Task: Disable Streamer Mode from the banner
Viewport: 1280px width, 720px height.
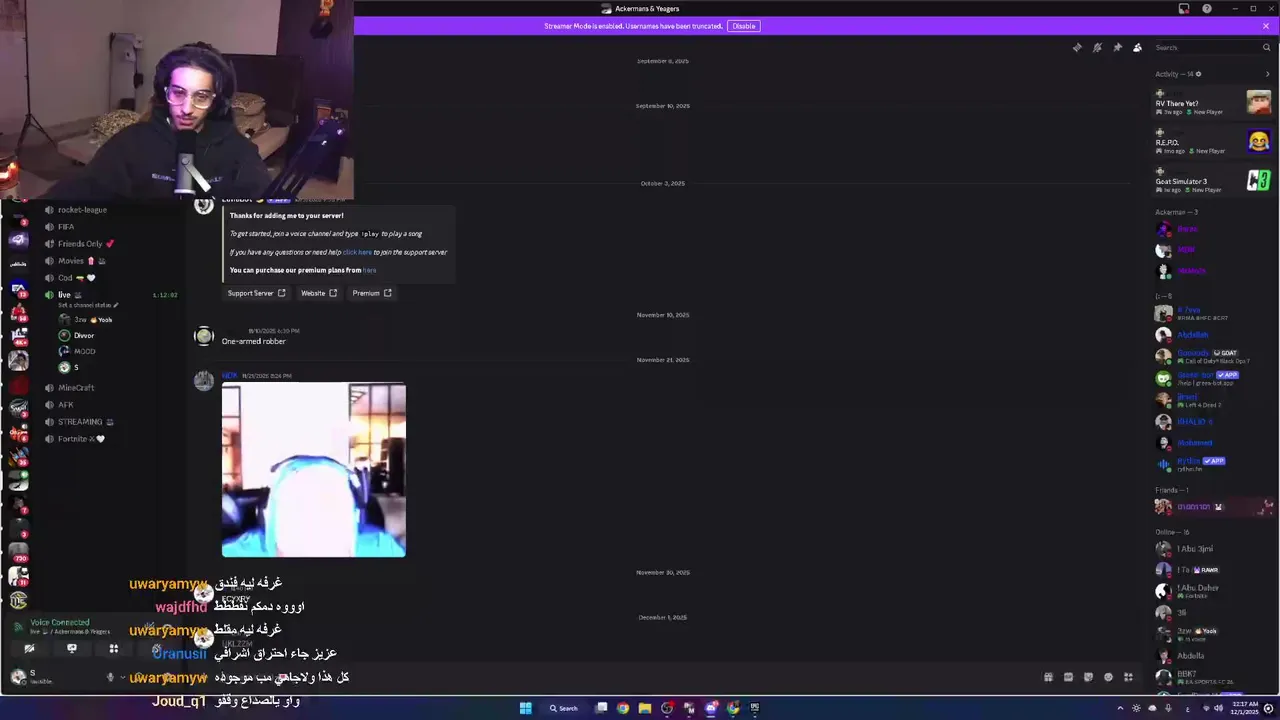Action: coord(744,26)
